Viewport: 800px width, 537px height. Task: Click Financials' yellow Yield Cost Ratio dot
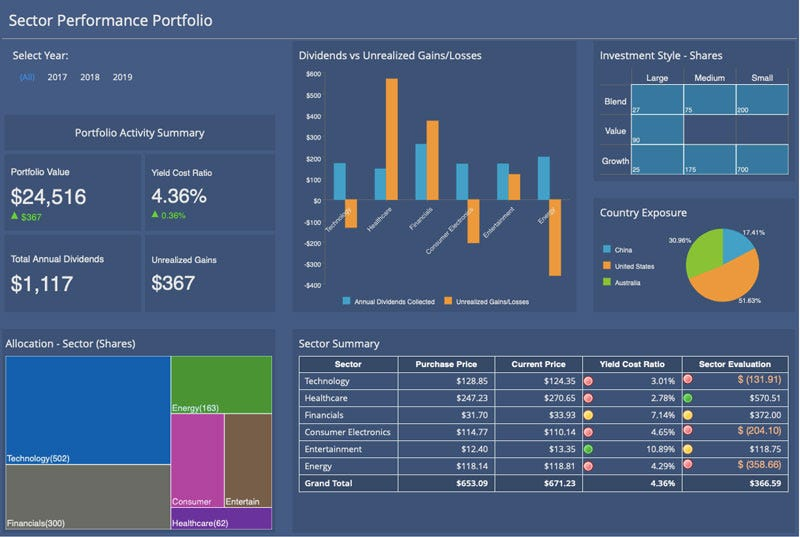click(590, 415)
